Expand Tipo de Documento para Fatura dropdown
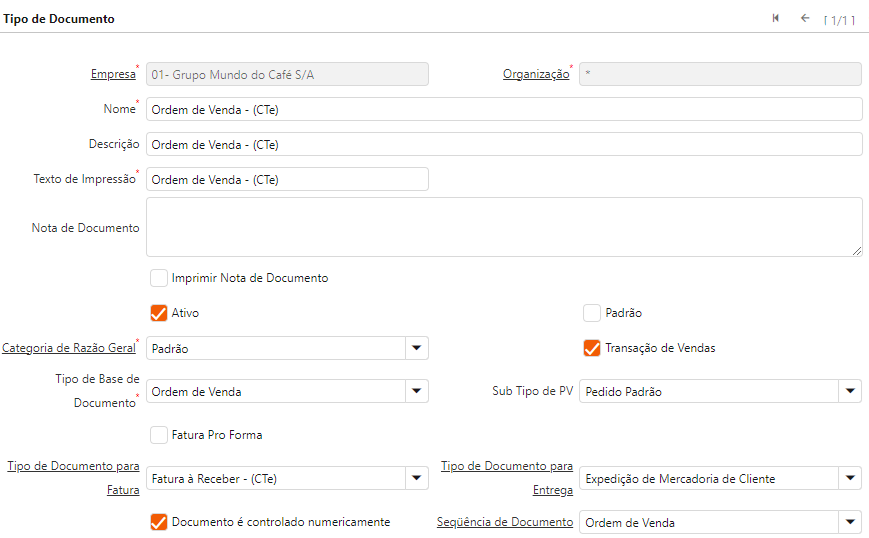This screenshot has height=538, width=869. pos(416,479)
